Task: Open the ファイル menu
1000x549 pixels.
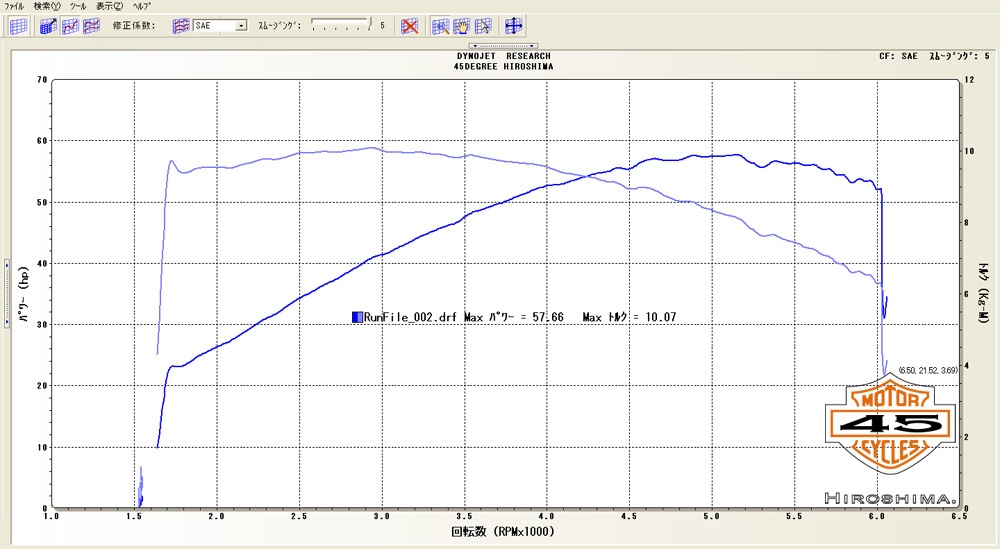Action: (15, 6)
